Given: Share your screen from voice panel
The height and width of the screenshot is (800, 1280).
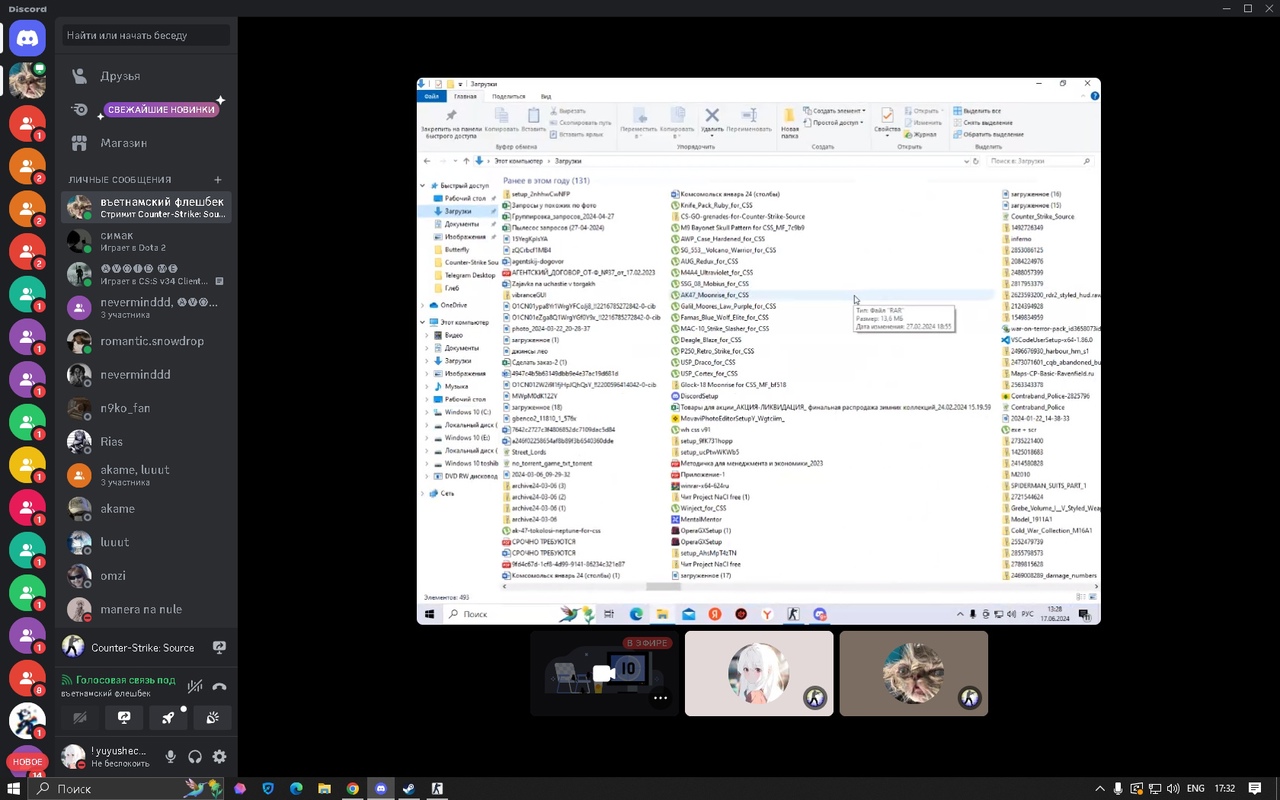Looking at the screenshot, I should click(124, 718).
